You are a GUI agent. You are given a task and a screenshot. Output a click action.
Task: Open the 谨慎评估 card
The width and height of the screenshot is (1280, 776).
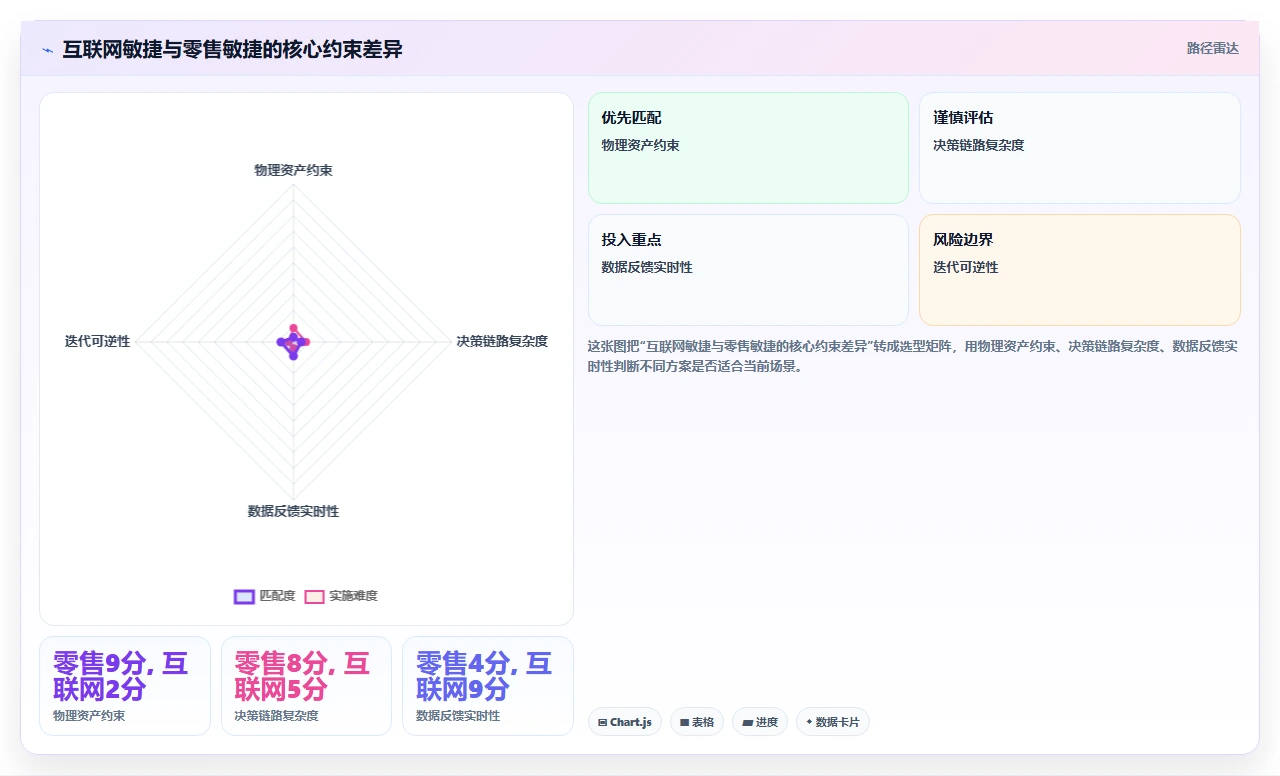1080,148
